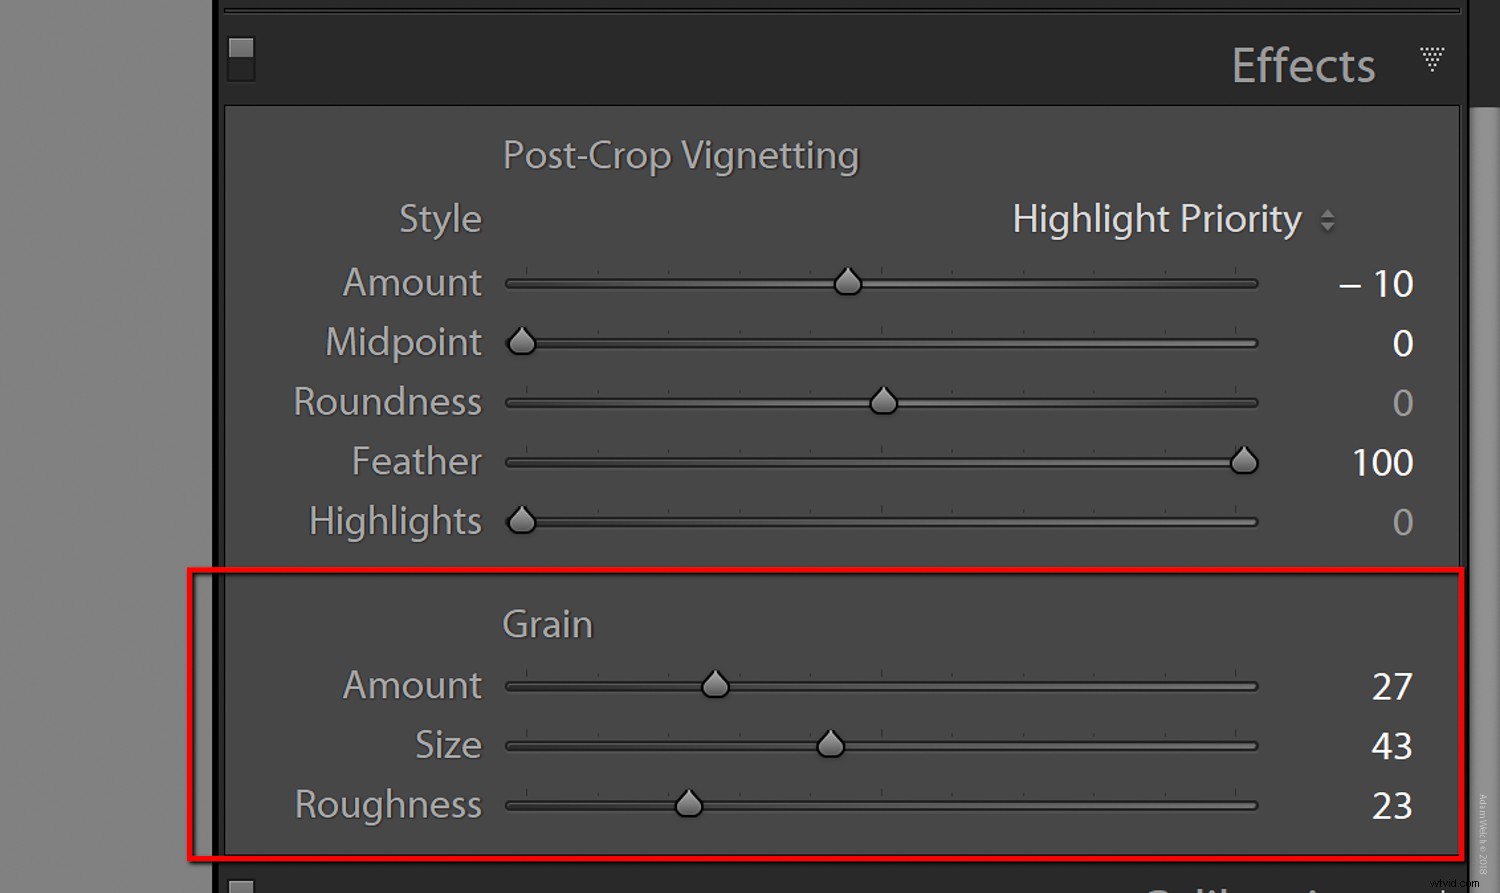Select the Roundness slider knob
The height and width of the screenshot is (893, 1500).
click(x=883, y=401)
